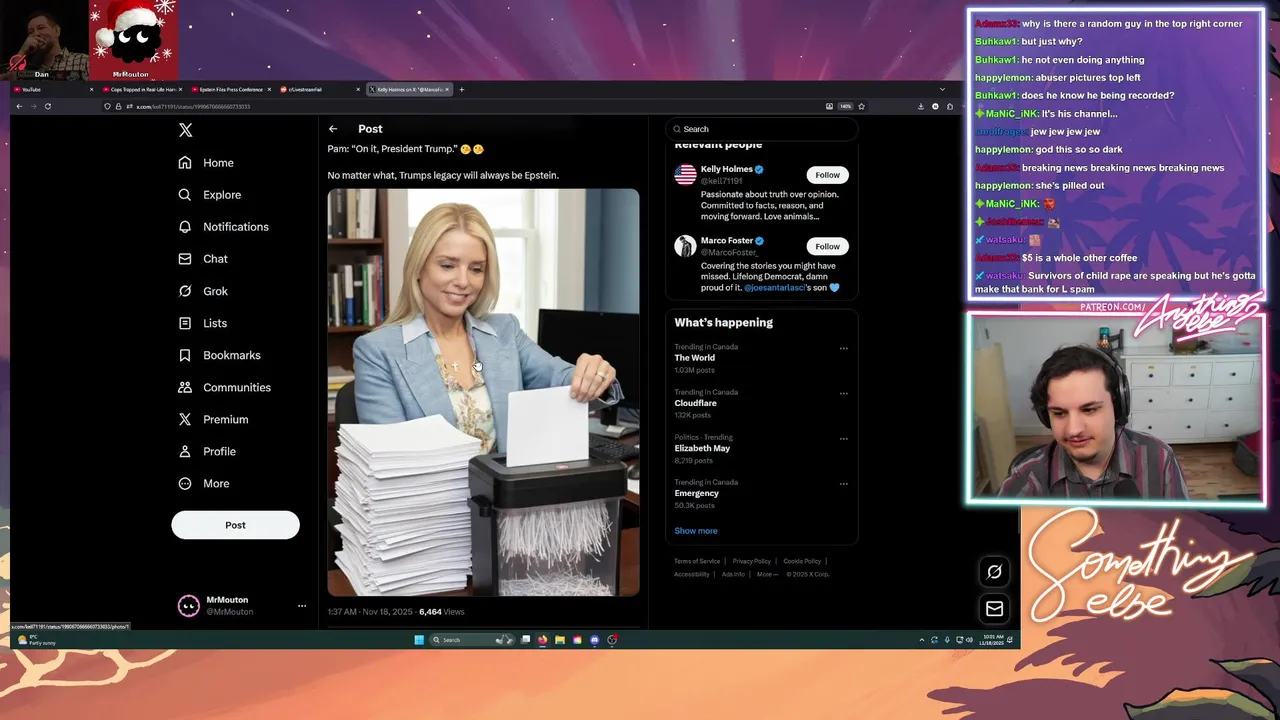Open Explore in the X sidebar
1280x720 pixels.
pyautogui.click(x=210, y=195)
